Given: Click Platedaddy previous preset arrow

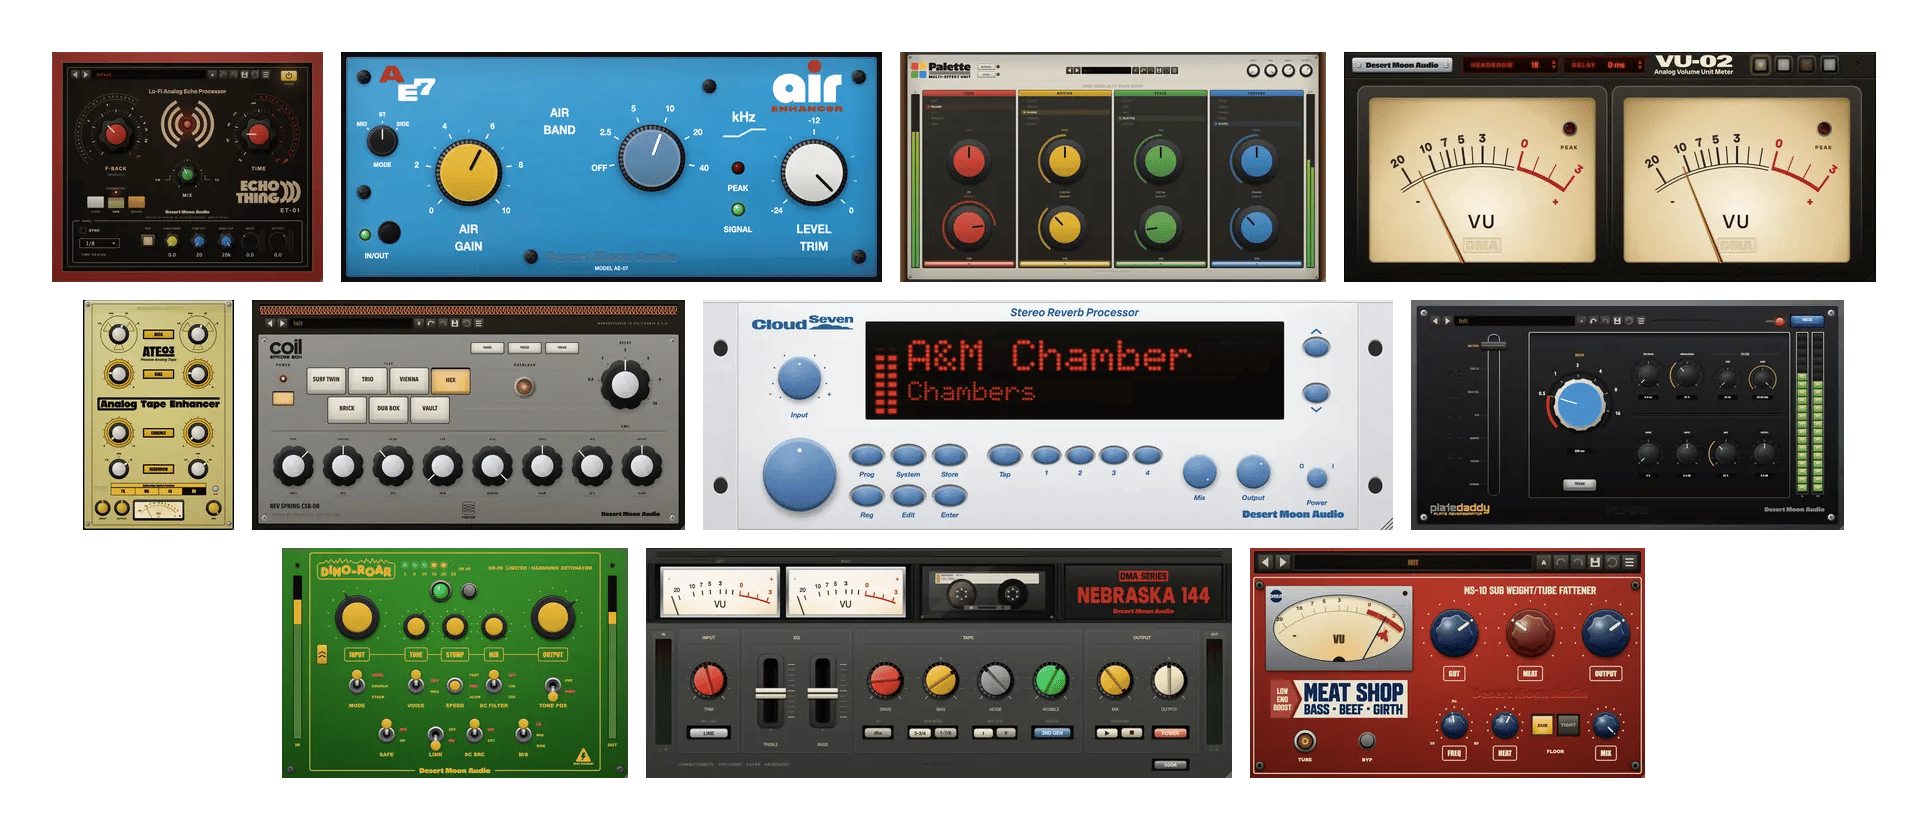Looking at the screenshot, I should [1436, 321].
